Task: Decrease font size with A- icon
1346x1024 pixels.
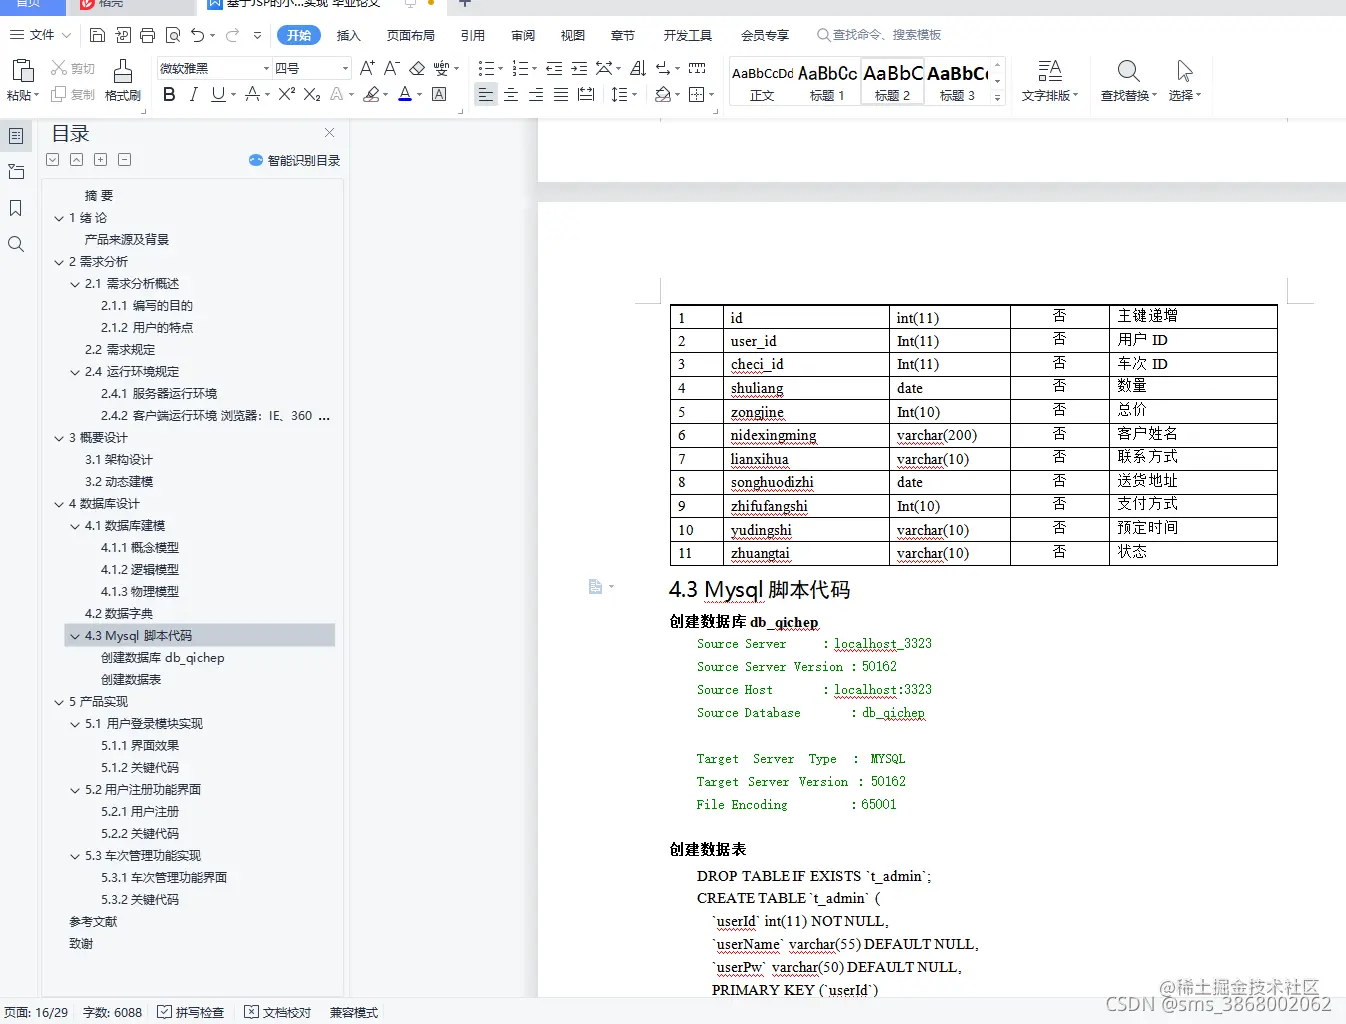Action: click(392, 68)
